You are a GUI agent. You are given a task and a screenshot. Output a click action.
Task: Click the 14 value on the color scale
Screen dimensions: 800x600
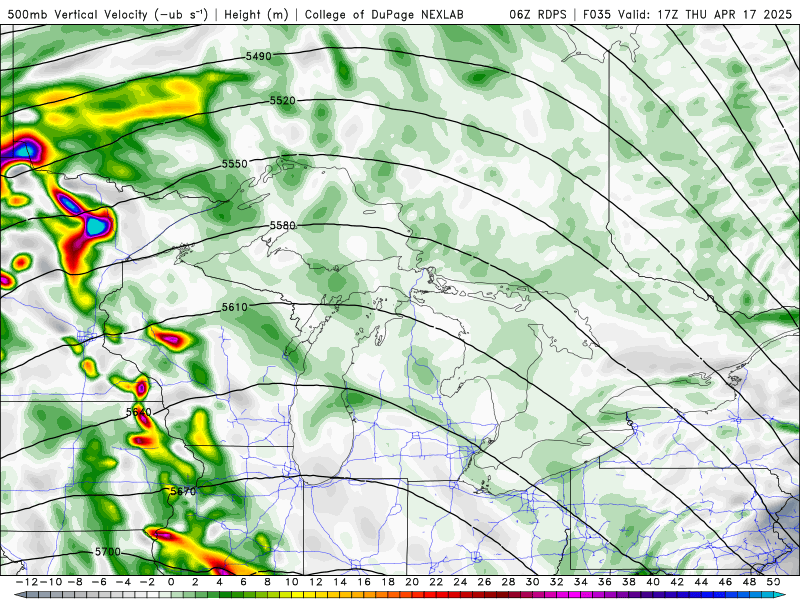coord(340,582)
